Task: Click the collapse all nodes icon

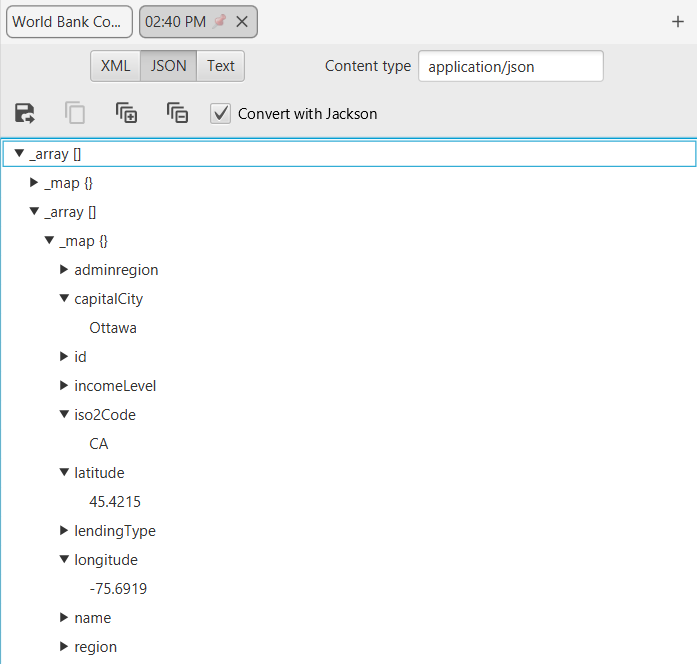Action: (x=177, y=113)
